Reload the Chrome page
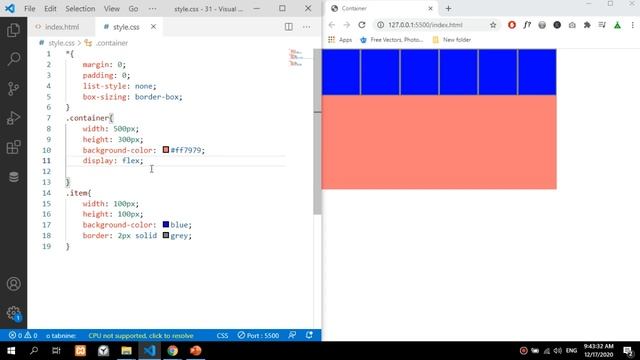The image size is (640, 360). point(362,25)
